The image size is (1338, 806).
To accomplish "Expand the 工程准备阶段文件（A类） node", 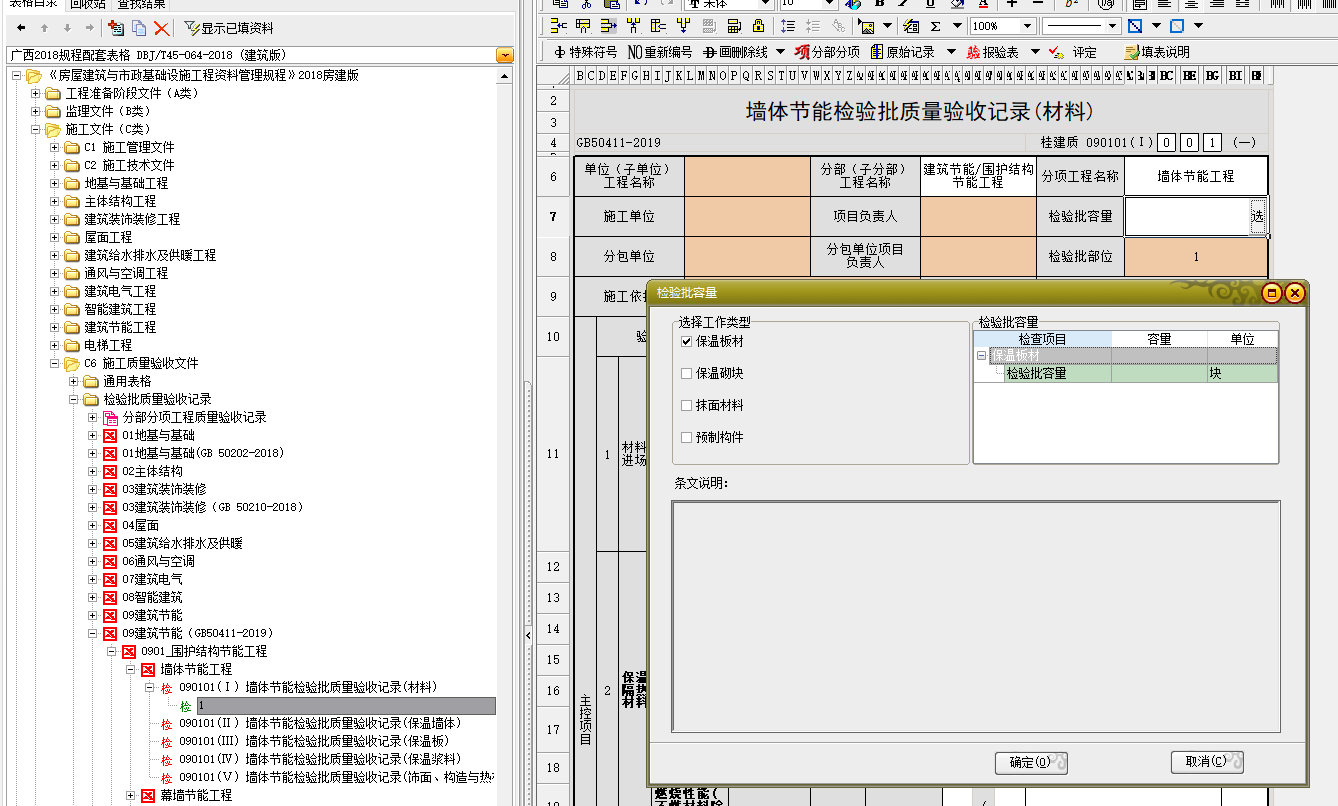I will point(36,93).
